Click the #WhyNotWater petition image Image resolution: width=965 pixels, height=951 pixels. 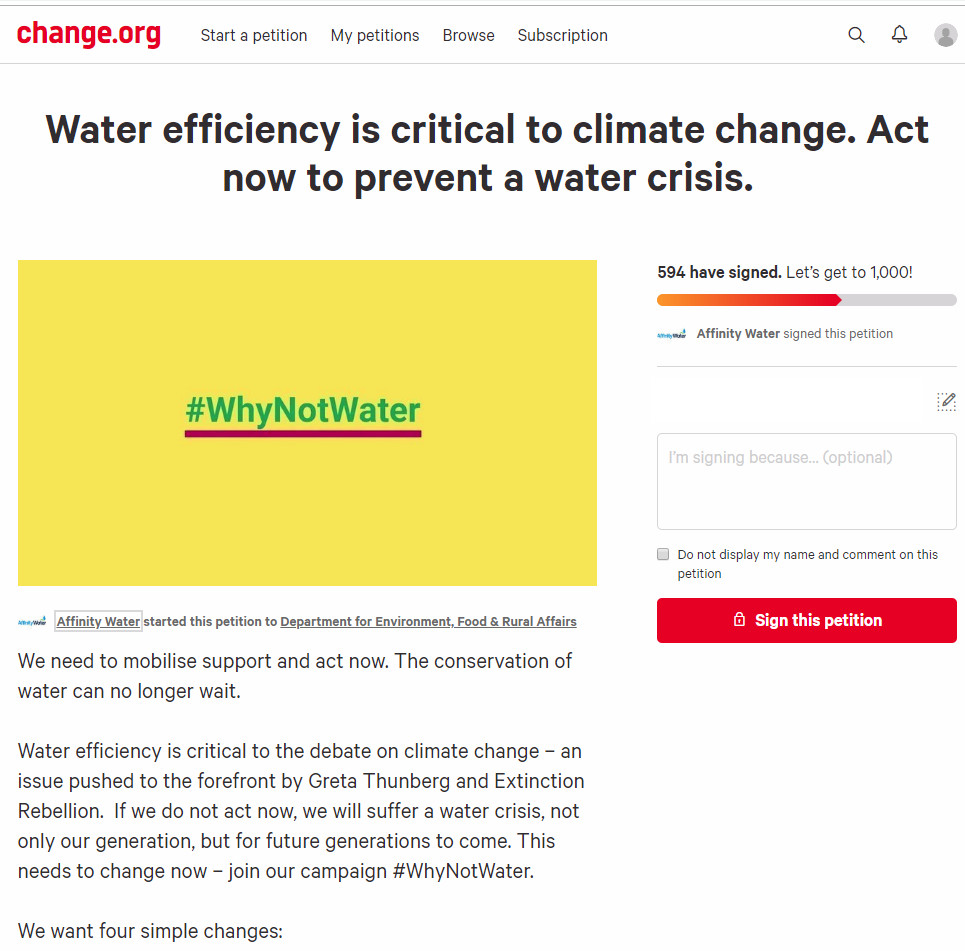(x=307, y=422)
